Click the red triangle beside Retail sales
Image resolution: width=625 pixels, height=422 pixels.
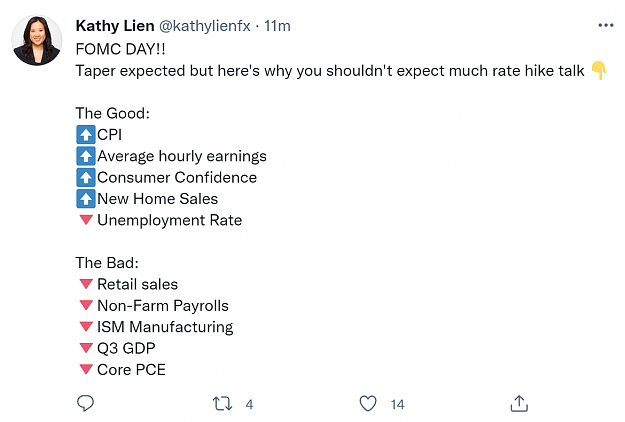coord(86,284)
